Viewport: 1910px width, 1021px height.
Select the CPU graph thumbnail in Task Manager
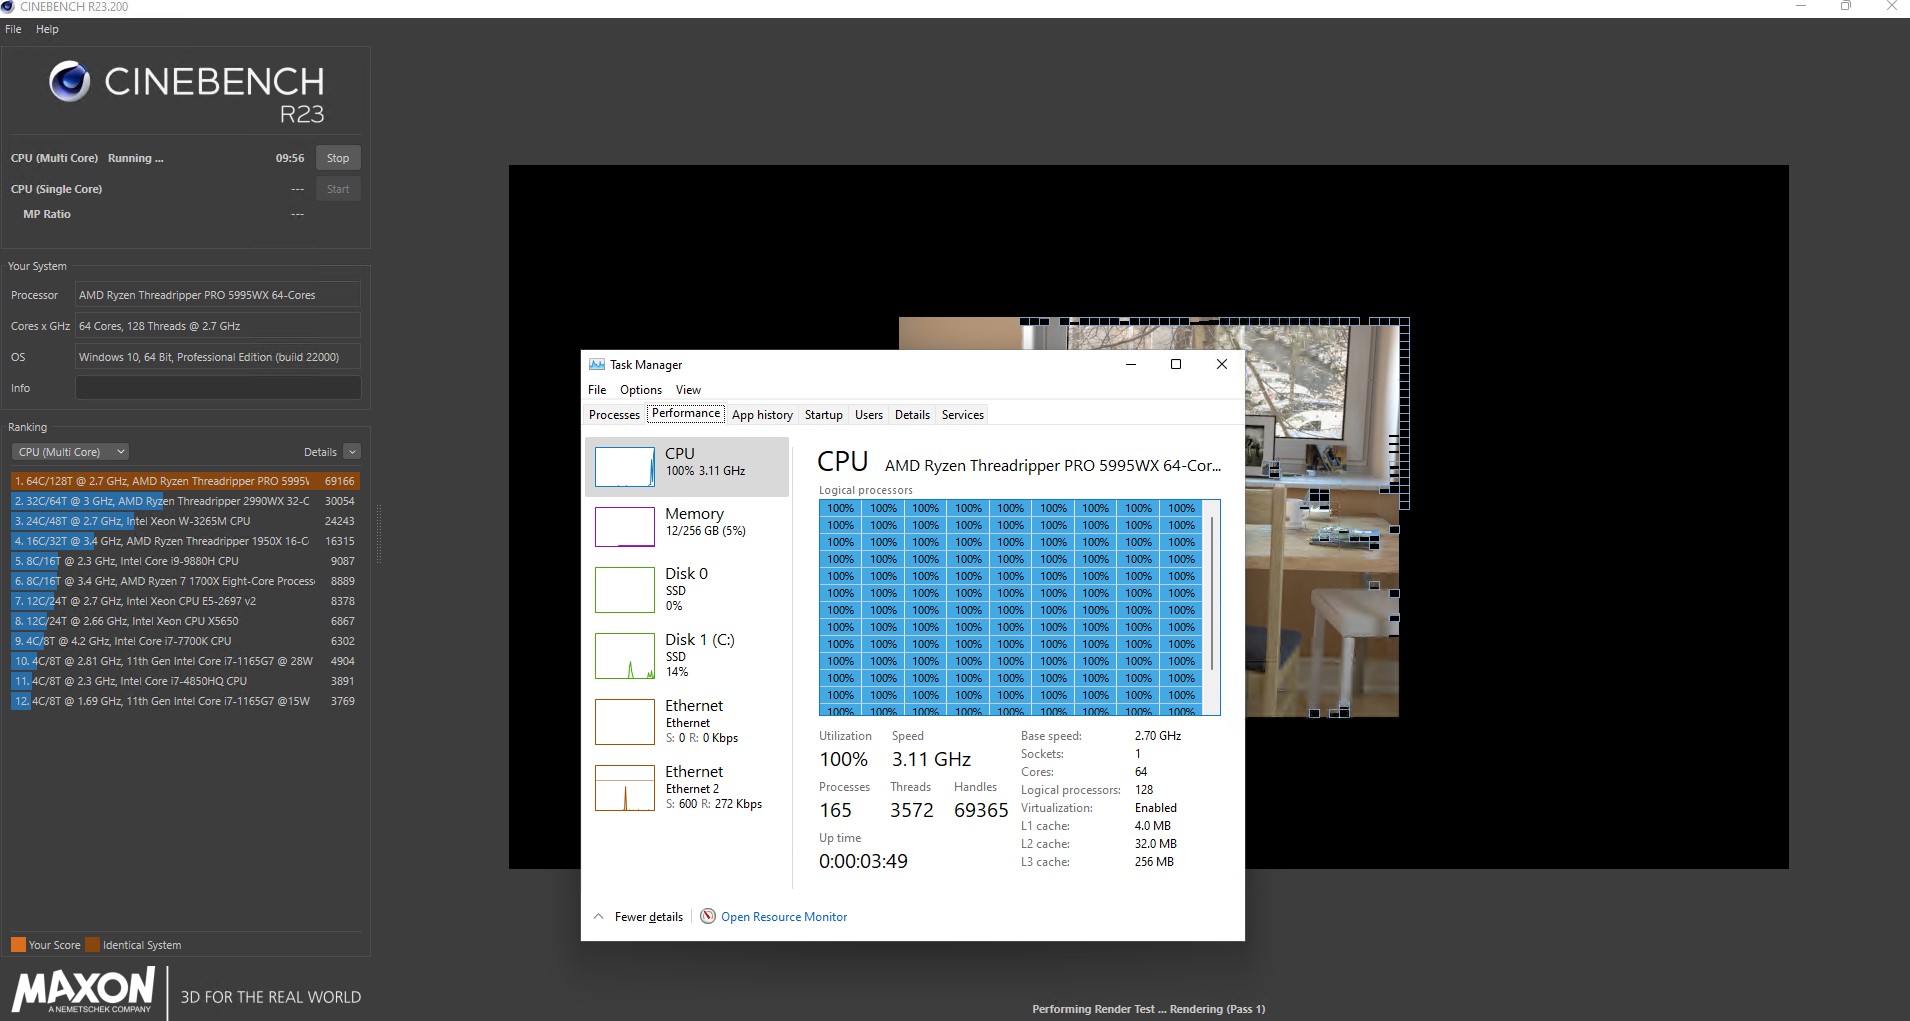(x=624, y=467)
